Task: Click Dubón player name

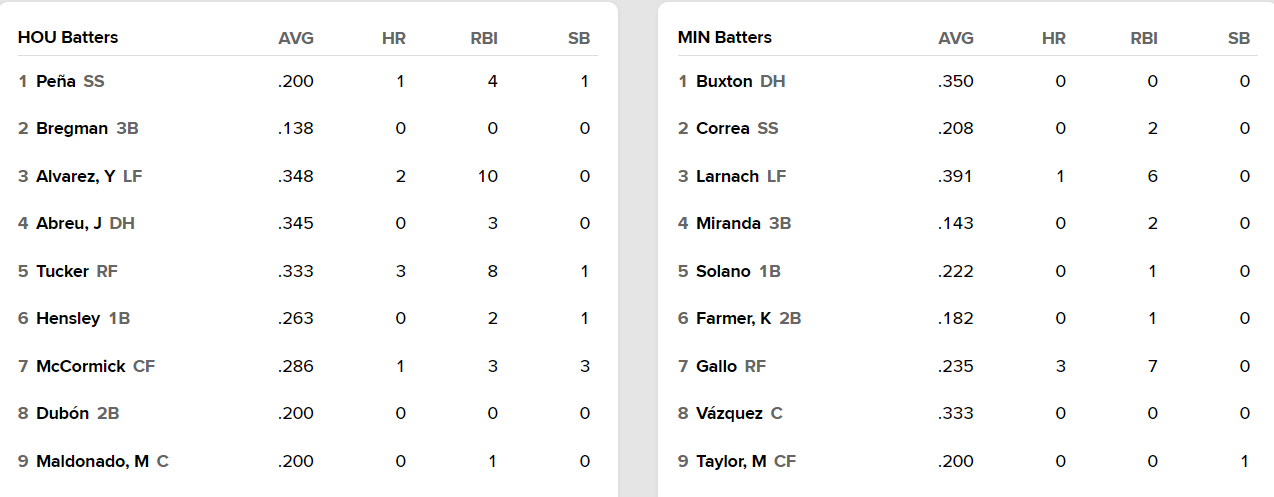Action: click(x=63, y=413)
